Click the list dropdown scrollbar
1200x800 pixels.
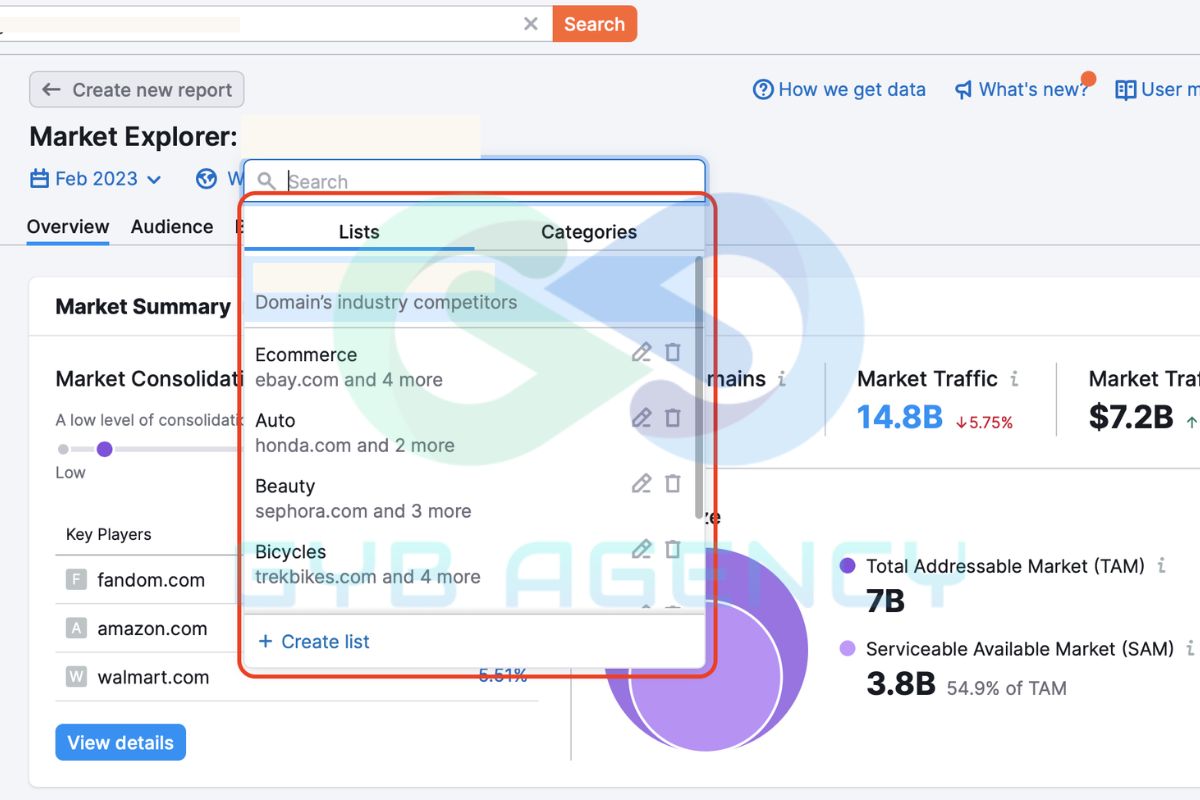pos(698,388)
